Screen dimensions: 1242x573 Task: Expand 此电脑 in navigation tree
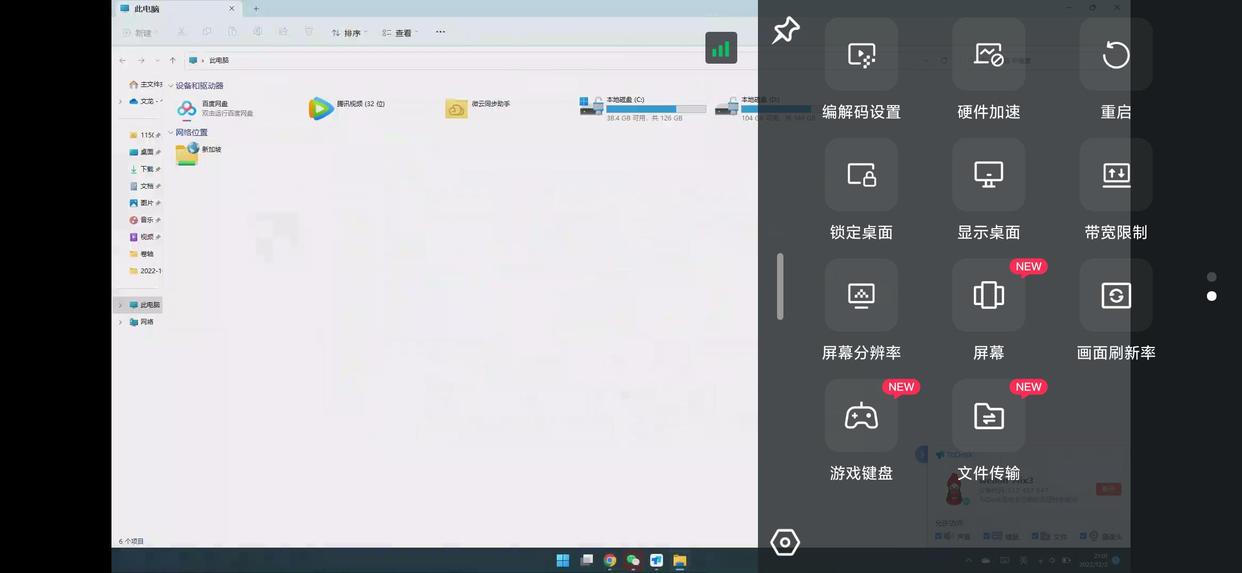pyautogui.click(x=121, y=305)
